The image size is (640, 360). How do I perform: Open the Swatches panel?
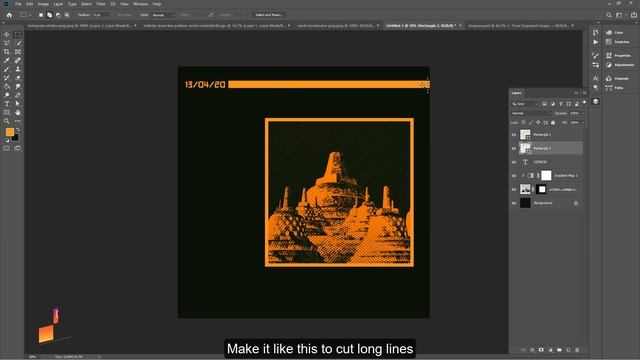[x=618, y=42]
